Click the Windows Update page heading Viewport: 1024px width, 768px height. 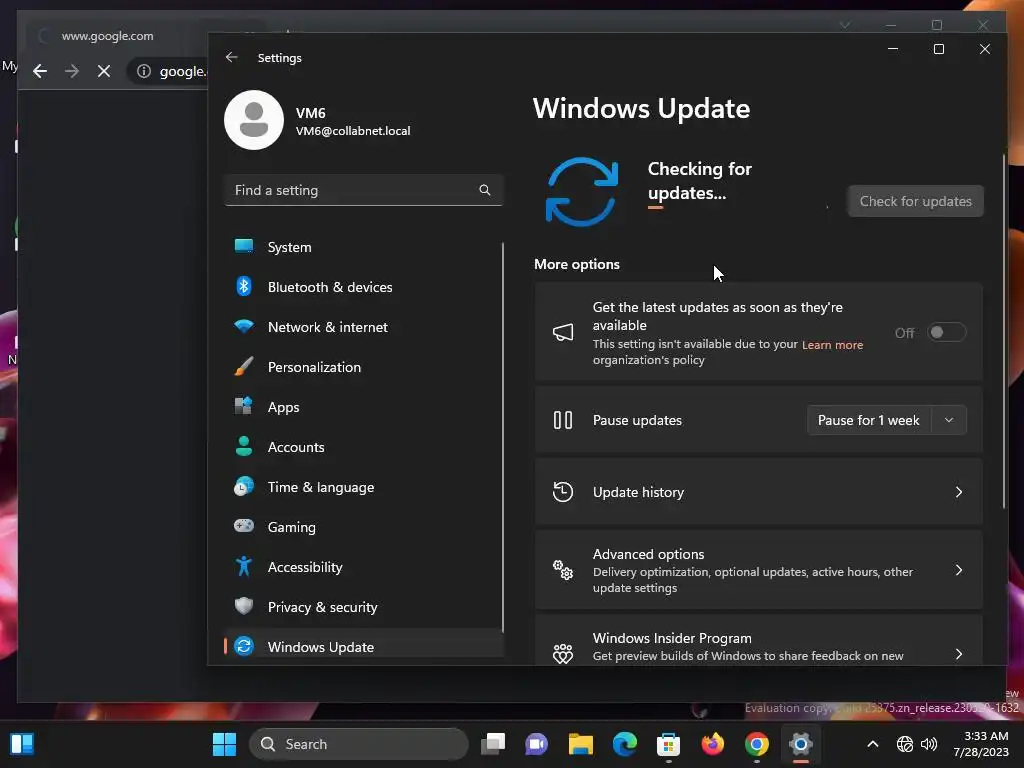click(641, 108)
